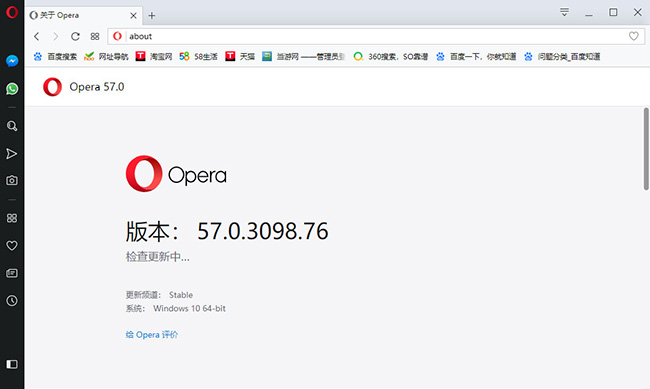The width and height of the screenshot is (650, 389).
Task: Click the Opera 57.0 header text
Action: click(x=97, y=87)
